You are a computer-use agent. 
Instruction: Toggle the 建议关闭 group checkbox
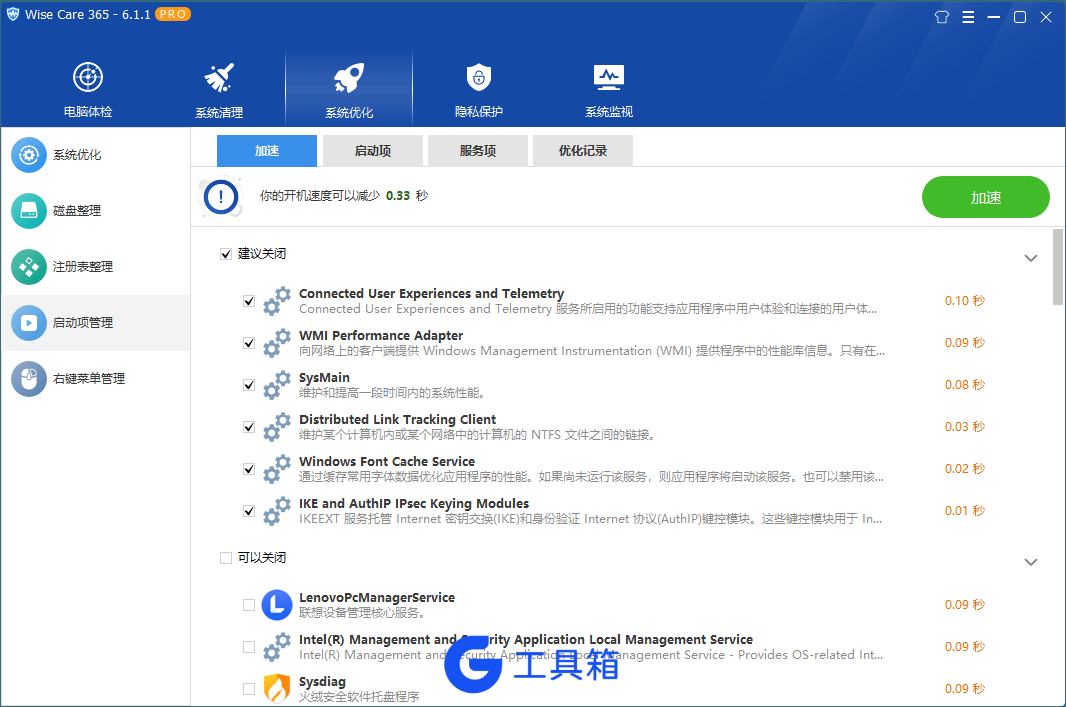226,254
